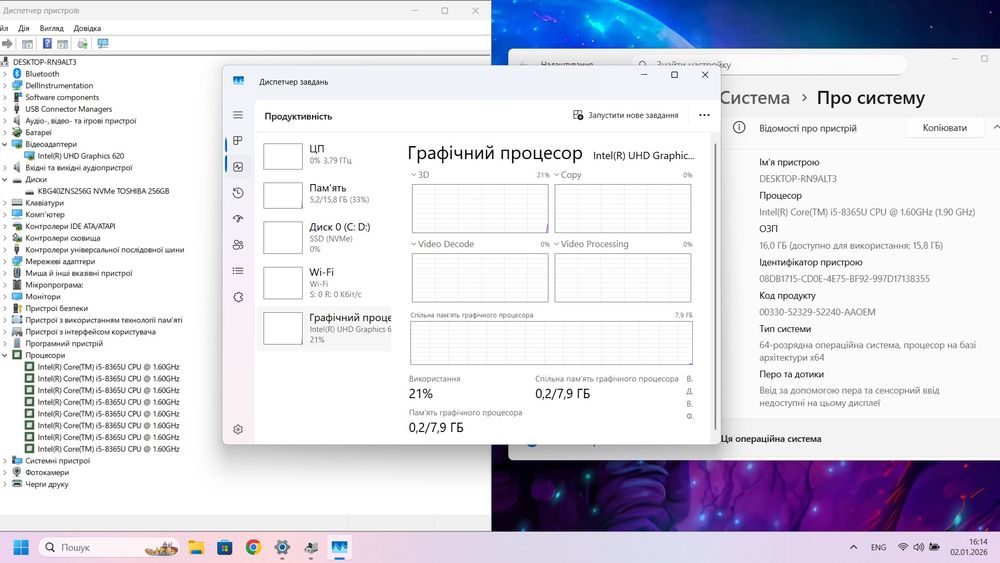Open Wi-Fi network tray icon

[x=902, y=547]
